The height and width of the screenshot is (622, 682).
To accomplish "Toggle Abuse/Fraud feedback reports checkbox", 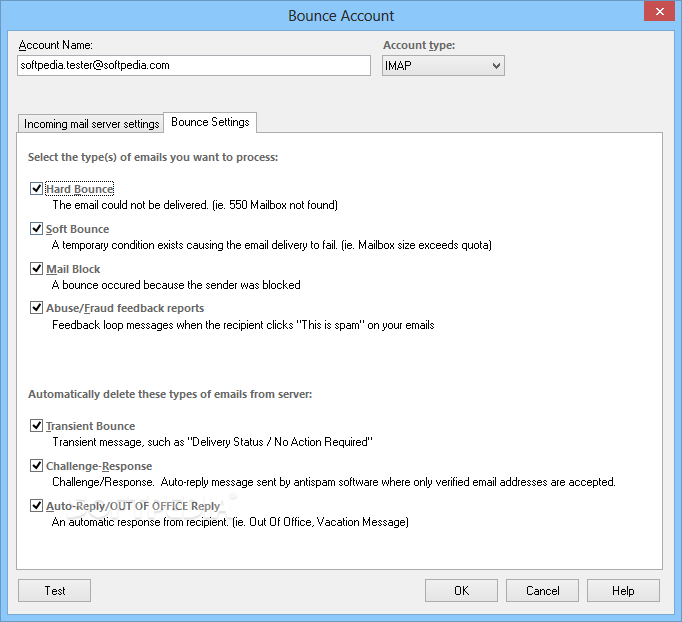I will (x=36, y=308).
